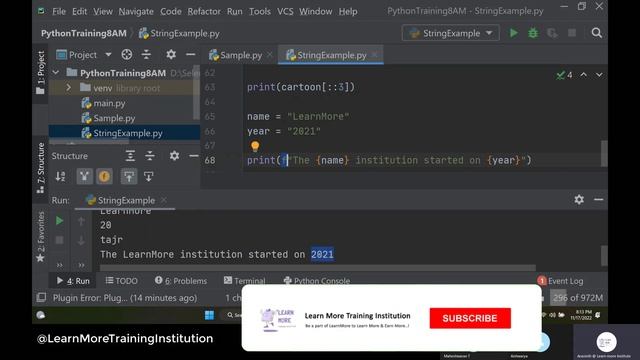Image resolution: width=640 pixels, height=360 pixels.
Task: Run StringExample with the green play button
Action: pyautogui.click(x=513, y=33)
